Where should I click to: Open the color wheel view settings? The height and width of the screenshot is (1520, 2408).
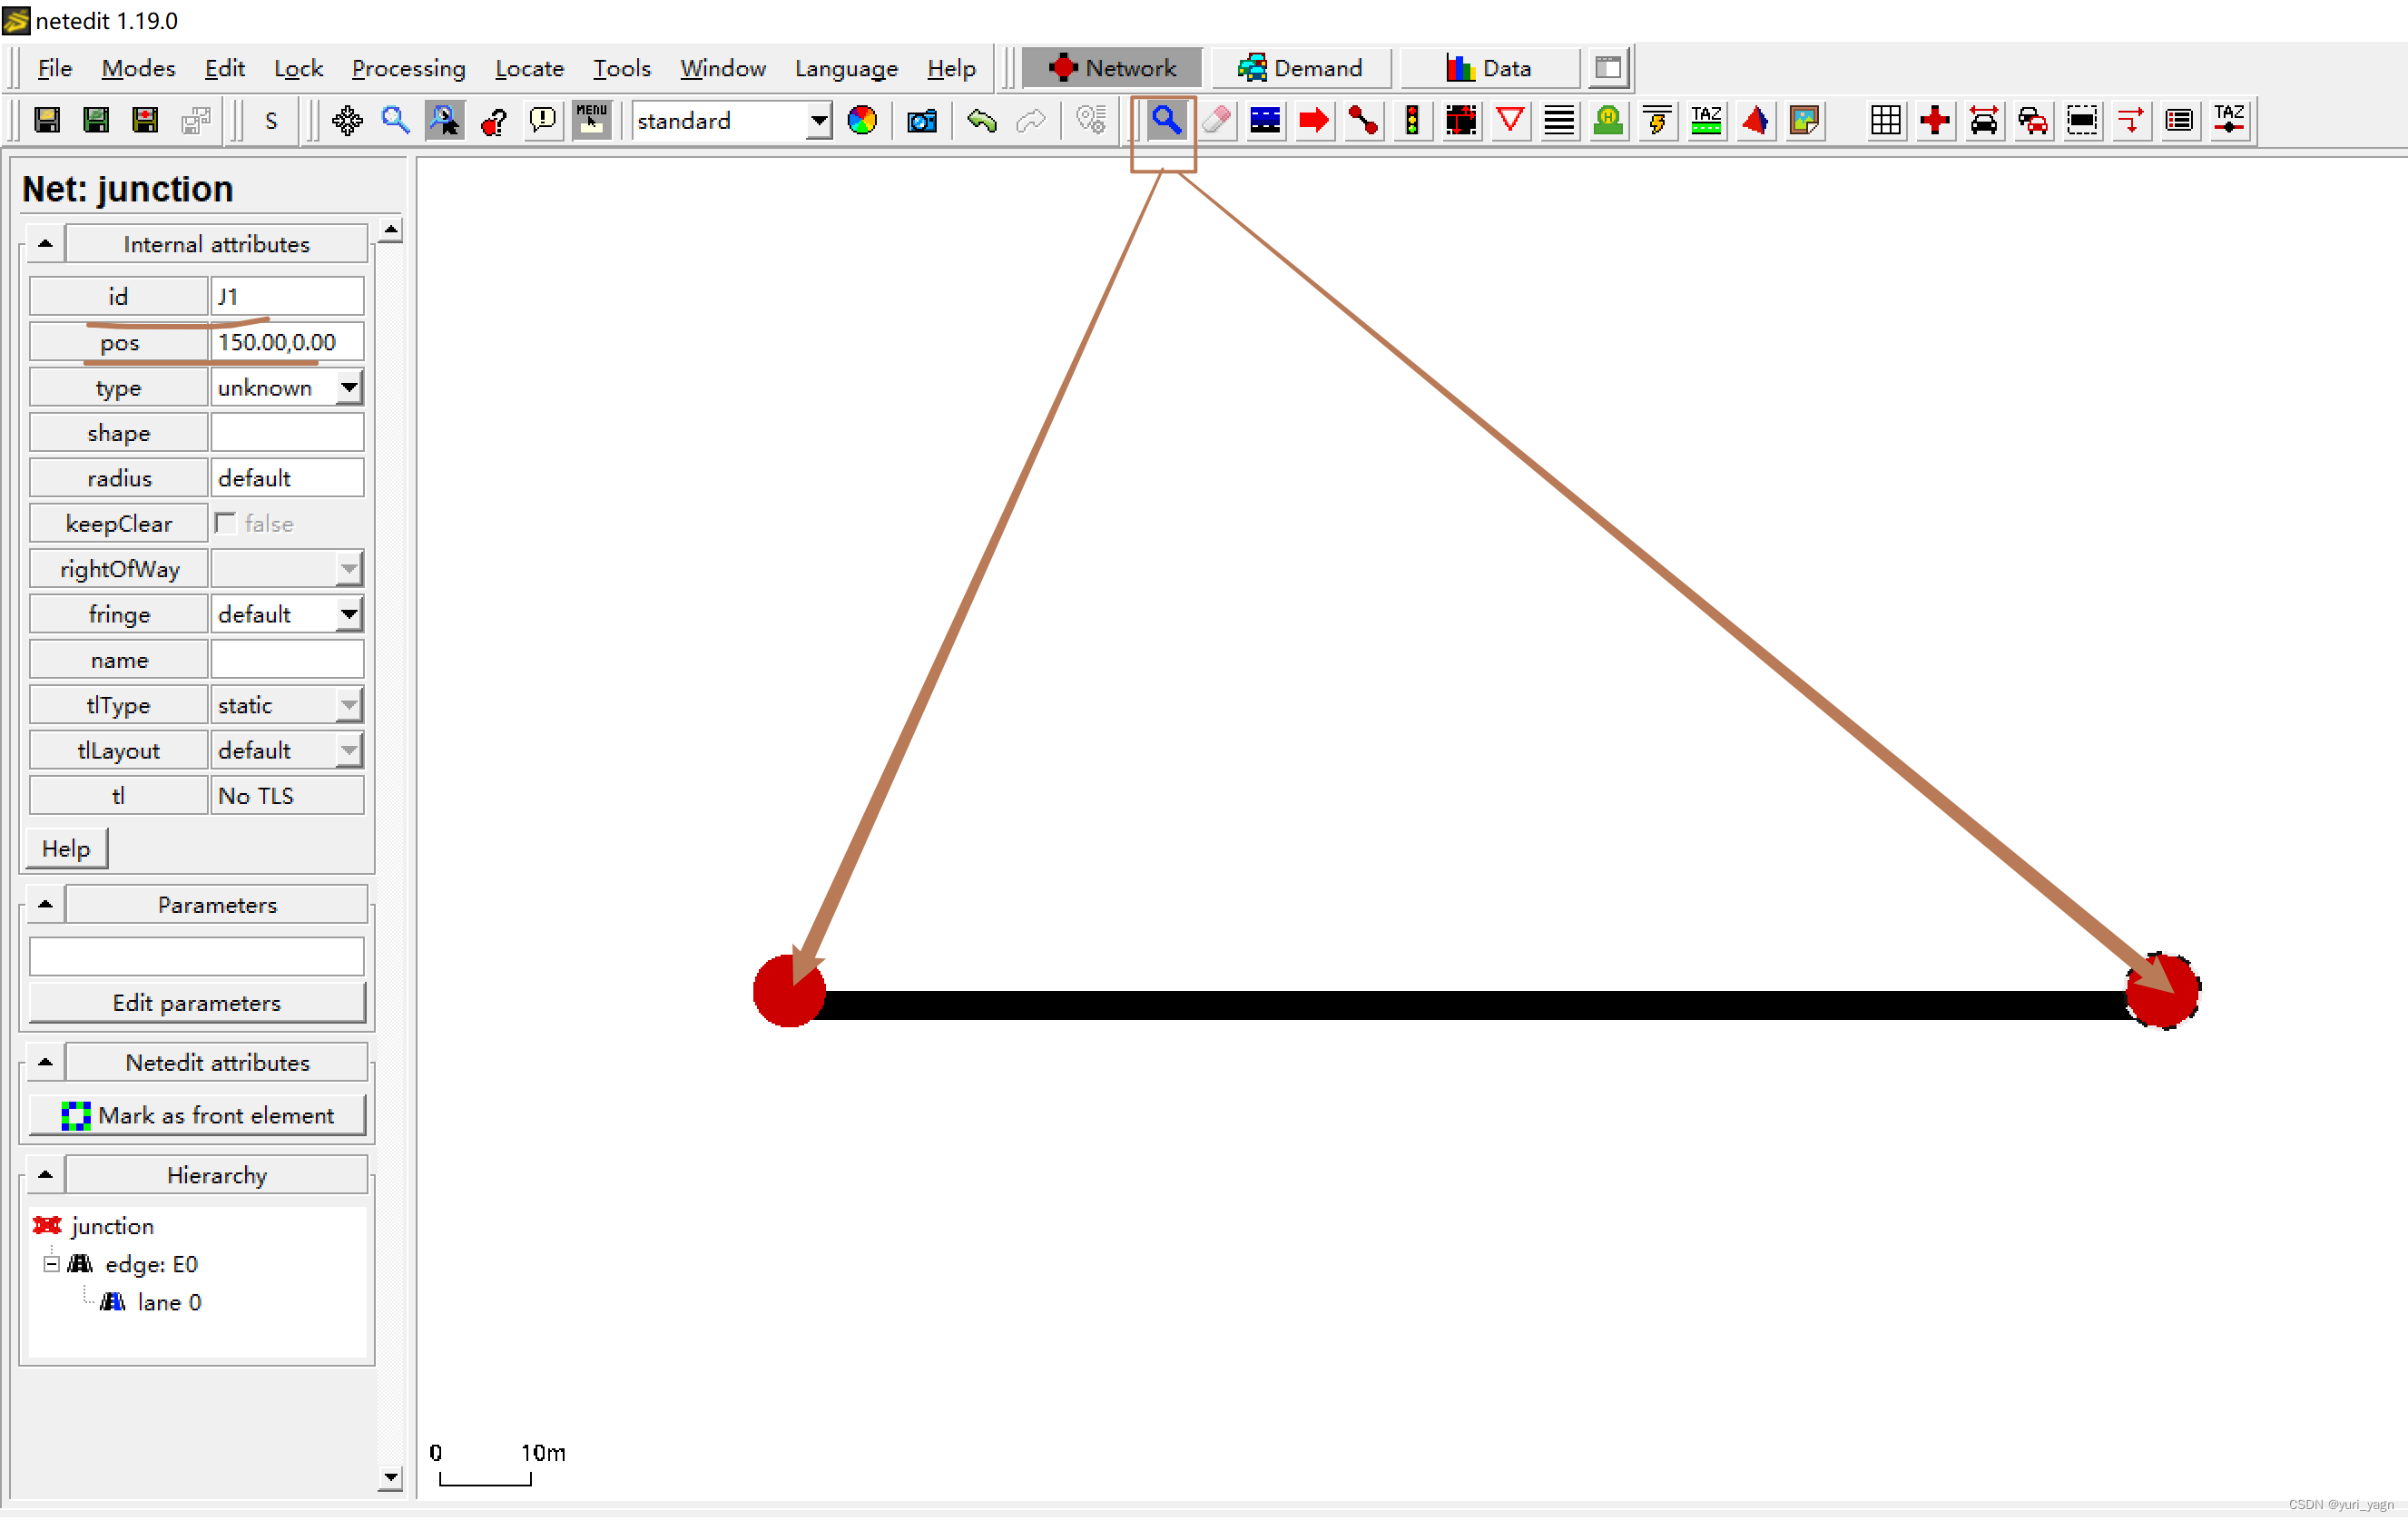tap(861, 121)
